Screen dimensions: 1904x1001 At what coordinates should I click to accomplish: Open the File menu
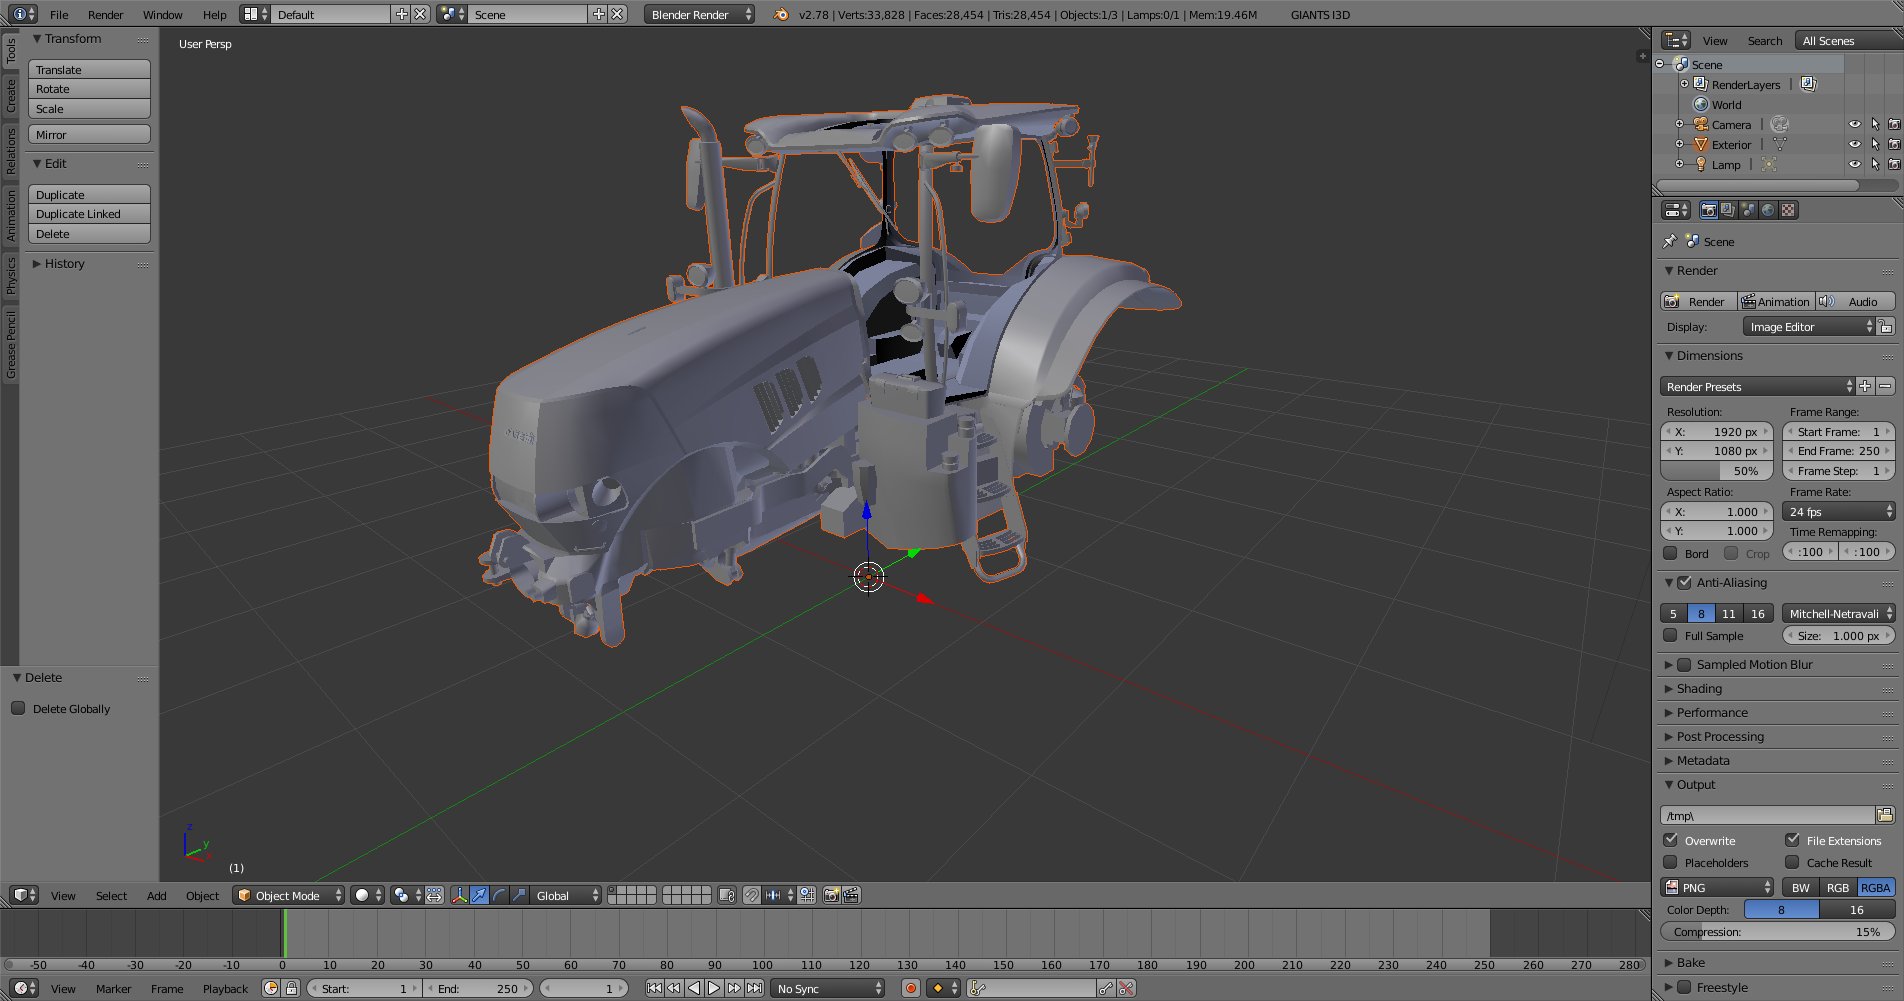point(59,14)
